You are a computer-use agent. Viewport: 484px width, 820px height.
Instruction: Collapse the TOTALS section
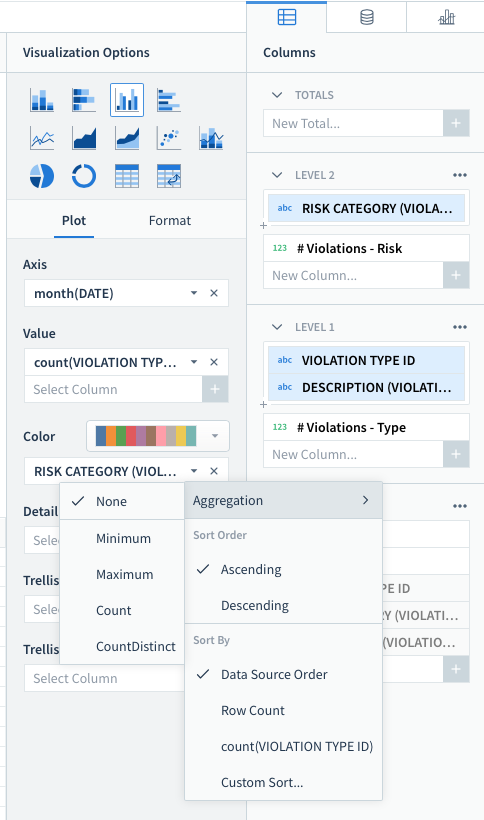(277, 95)
